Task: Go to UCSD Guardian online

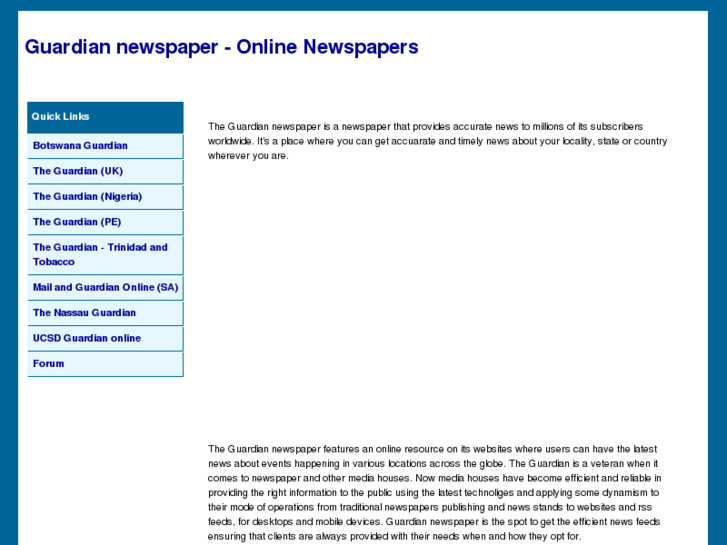Action: 105,339
